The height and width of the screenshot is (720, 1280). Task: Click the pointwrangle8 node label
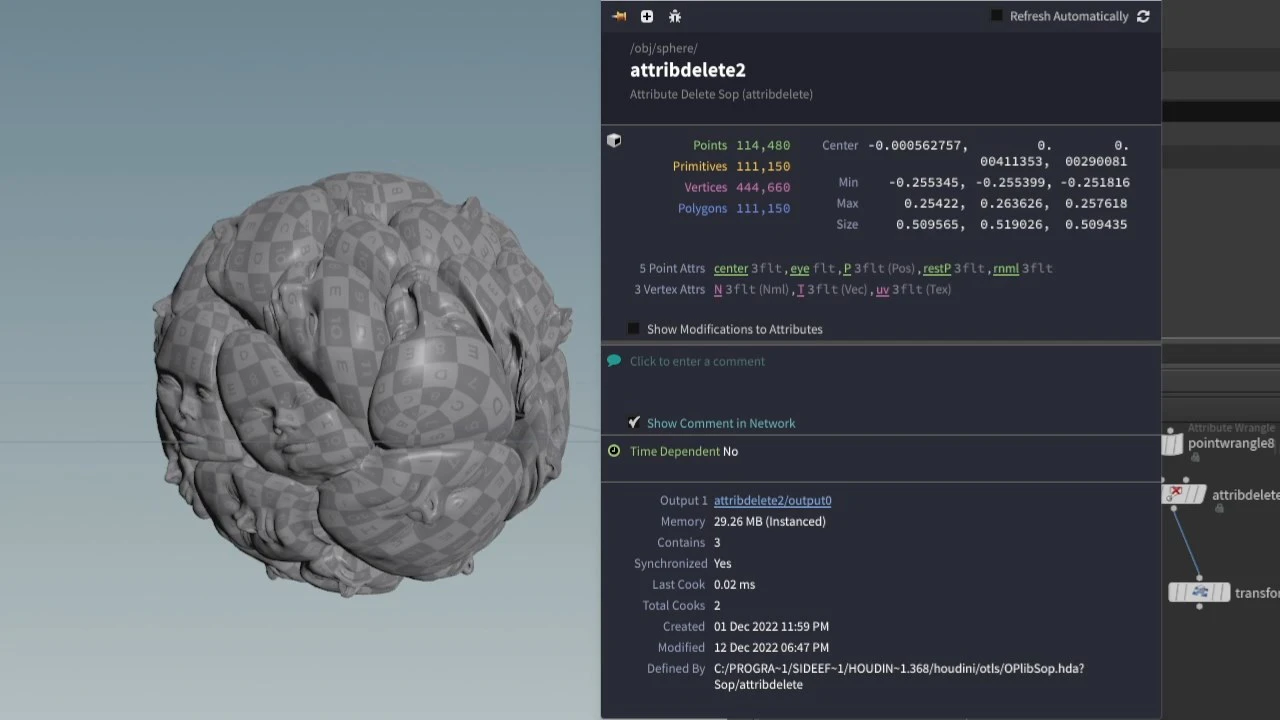click(1231, 443)
